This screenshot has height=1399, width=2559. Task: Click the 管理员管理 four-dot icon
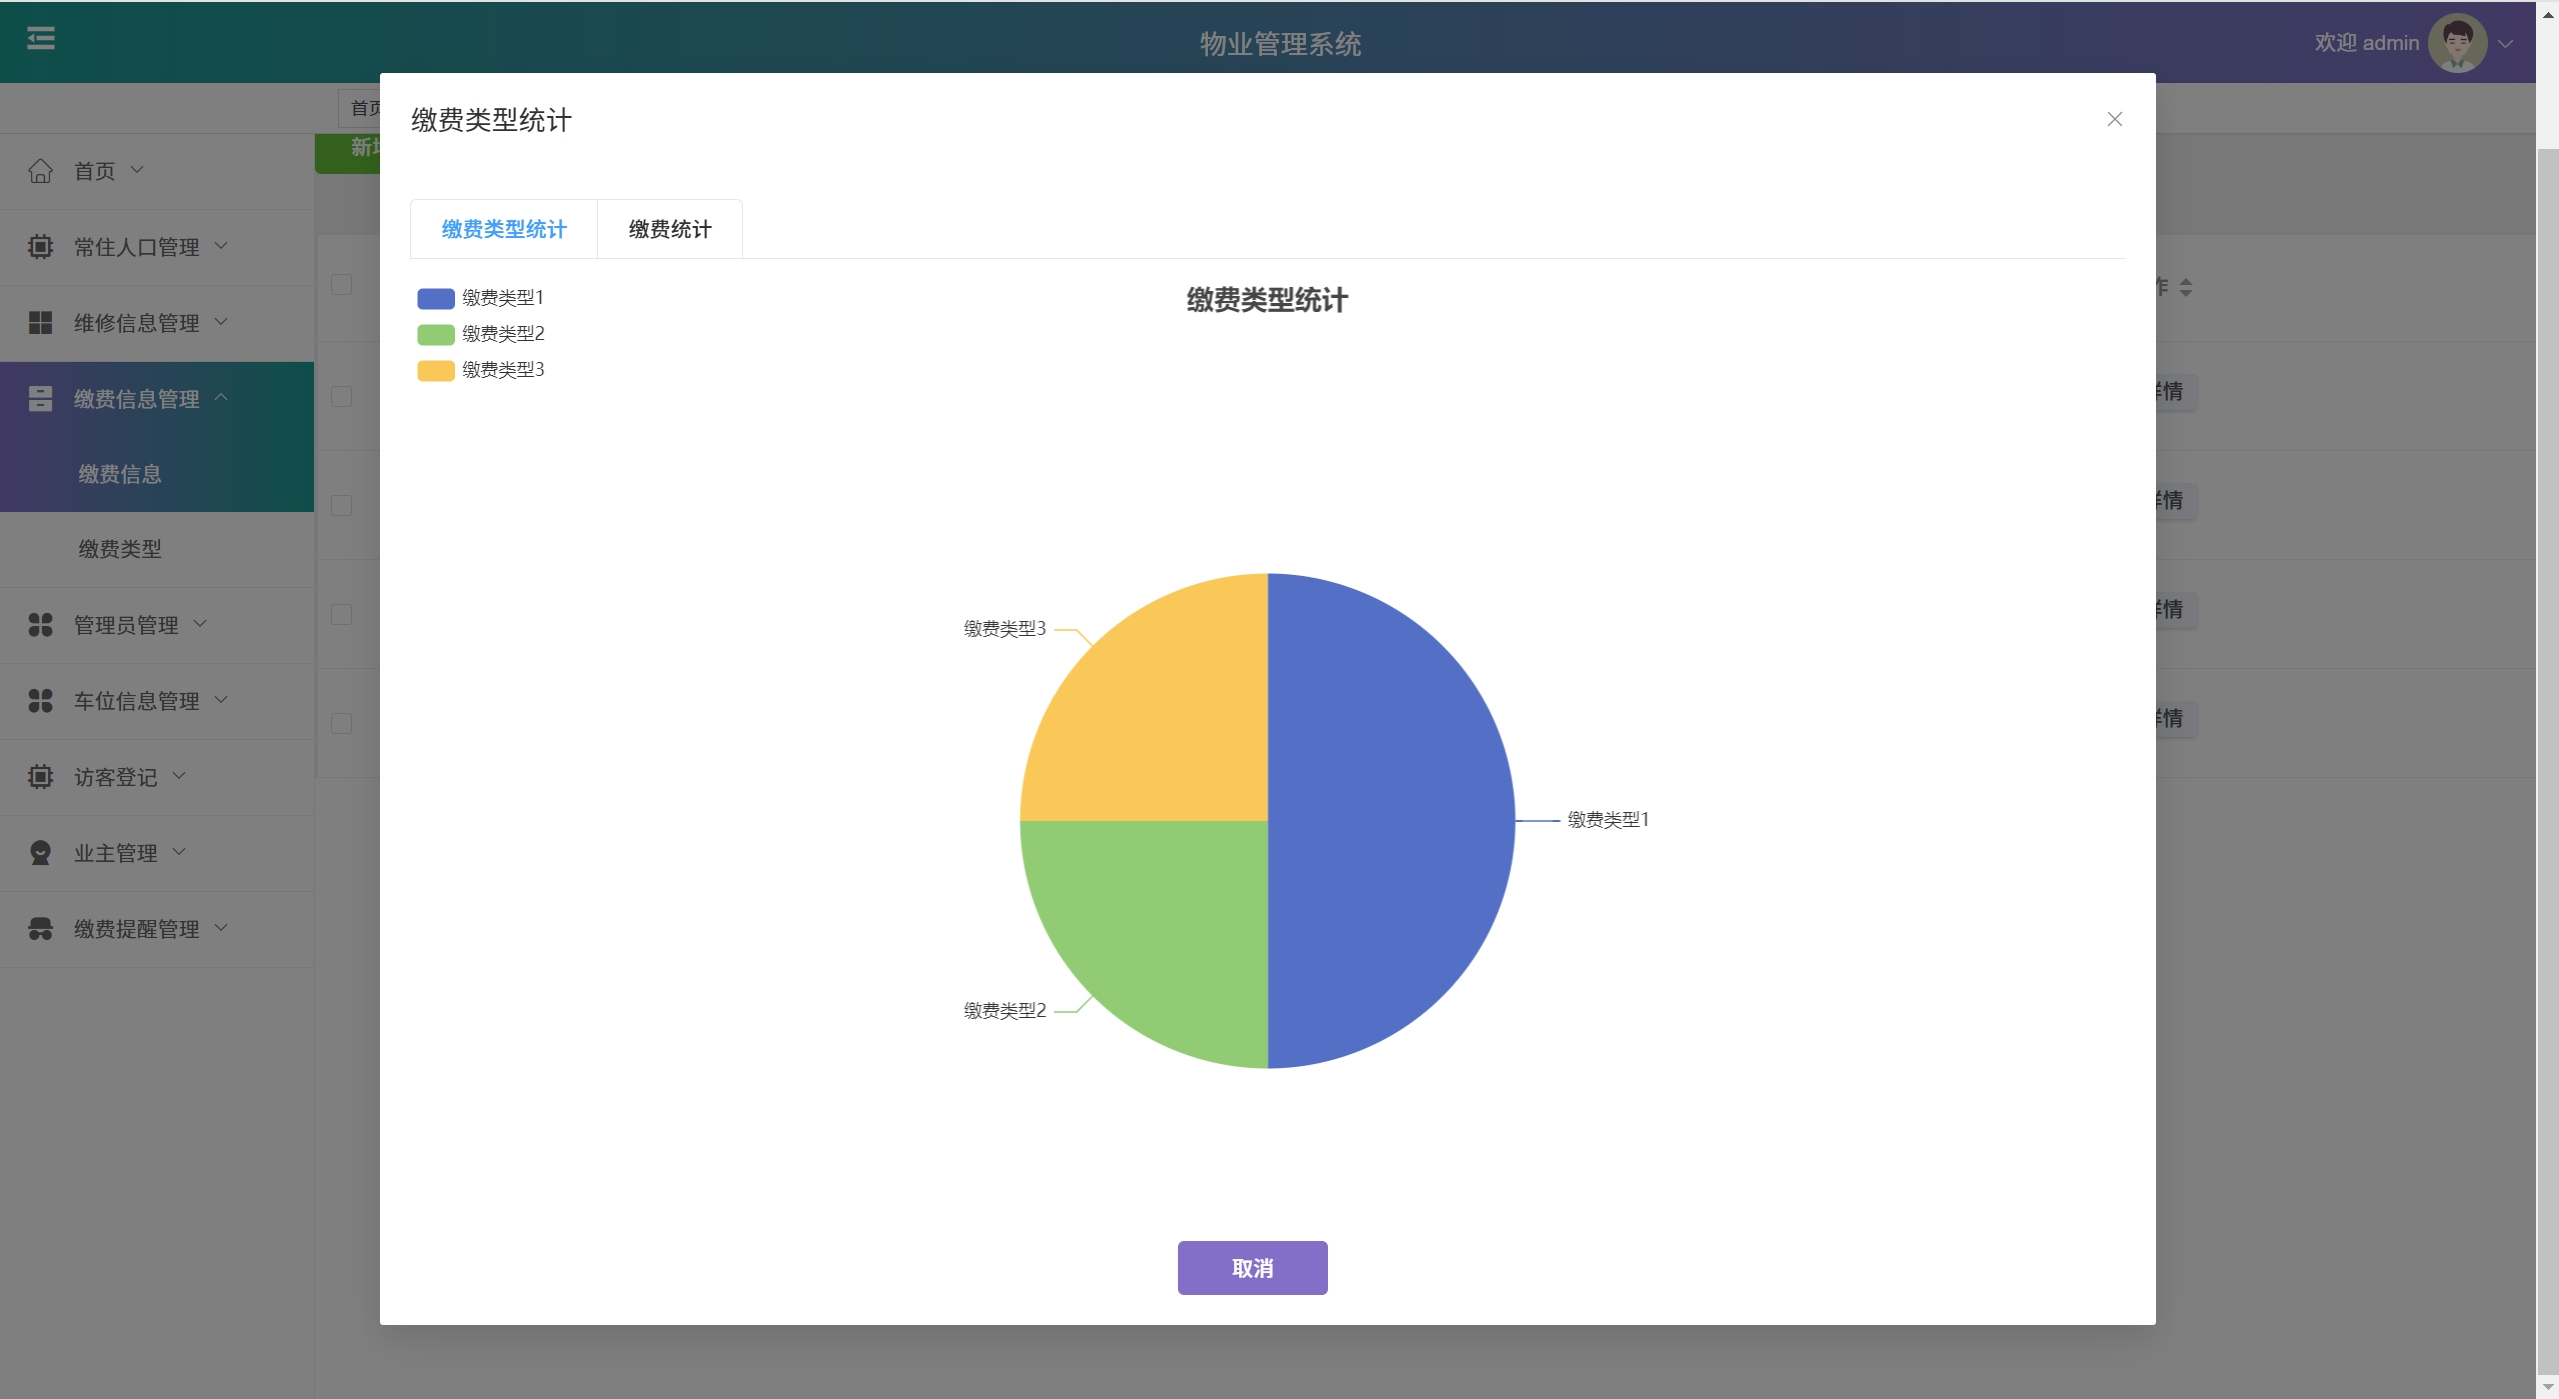pyautogui.click(x=40, y=625)
